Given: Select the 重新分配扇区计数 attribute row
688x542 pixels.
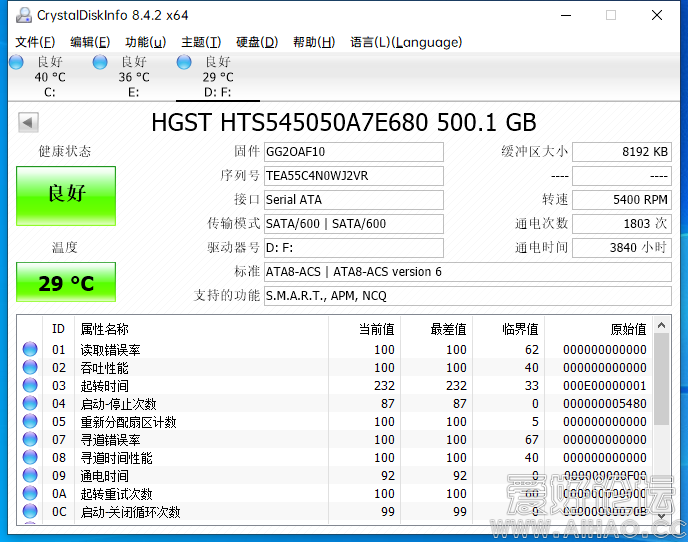Looking at the screenshot, I should (x=335, y=422).
